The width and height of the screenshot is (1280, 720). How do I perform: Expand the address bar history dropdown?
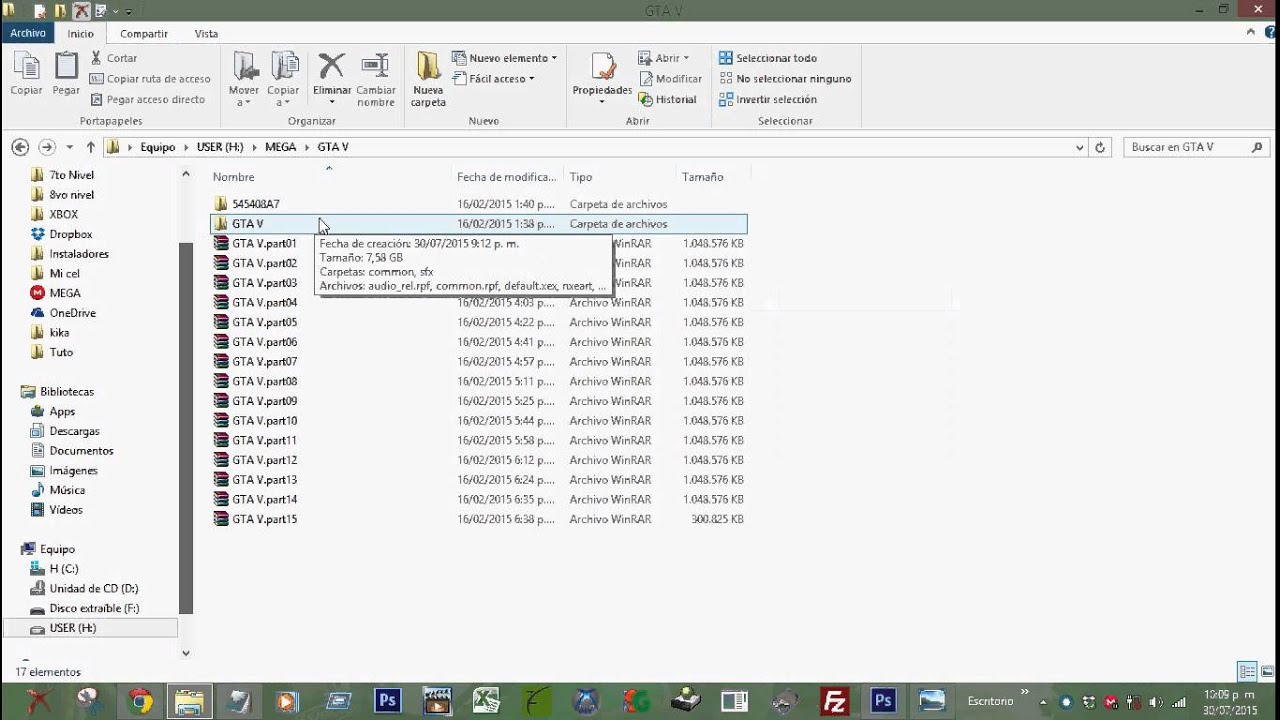click(x=1079, y=147)
